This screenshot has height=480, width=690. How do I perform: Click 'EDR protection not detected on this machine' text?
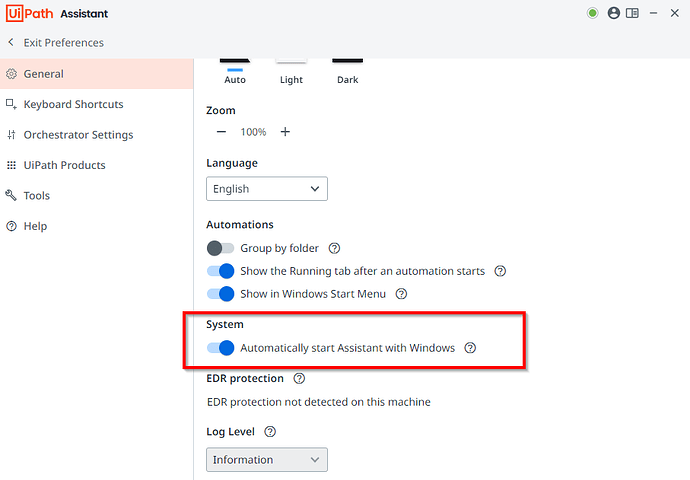319,402
